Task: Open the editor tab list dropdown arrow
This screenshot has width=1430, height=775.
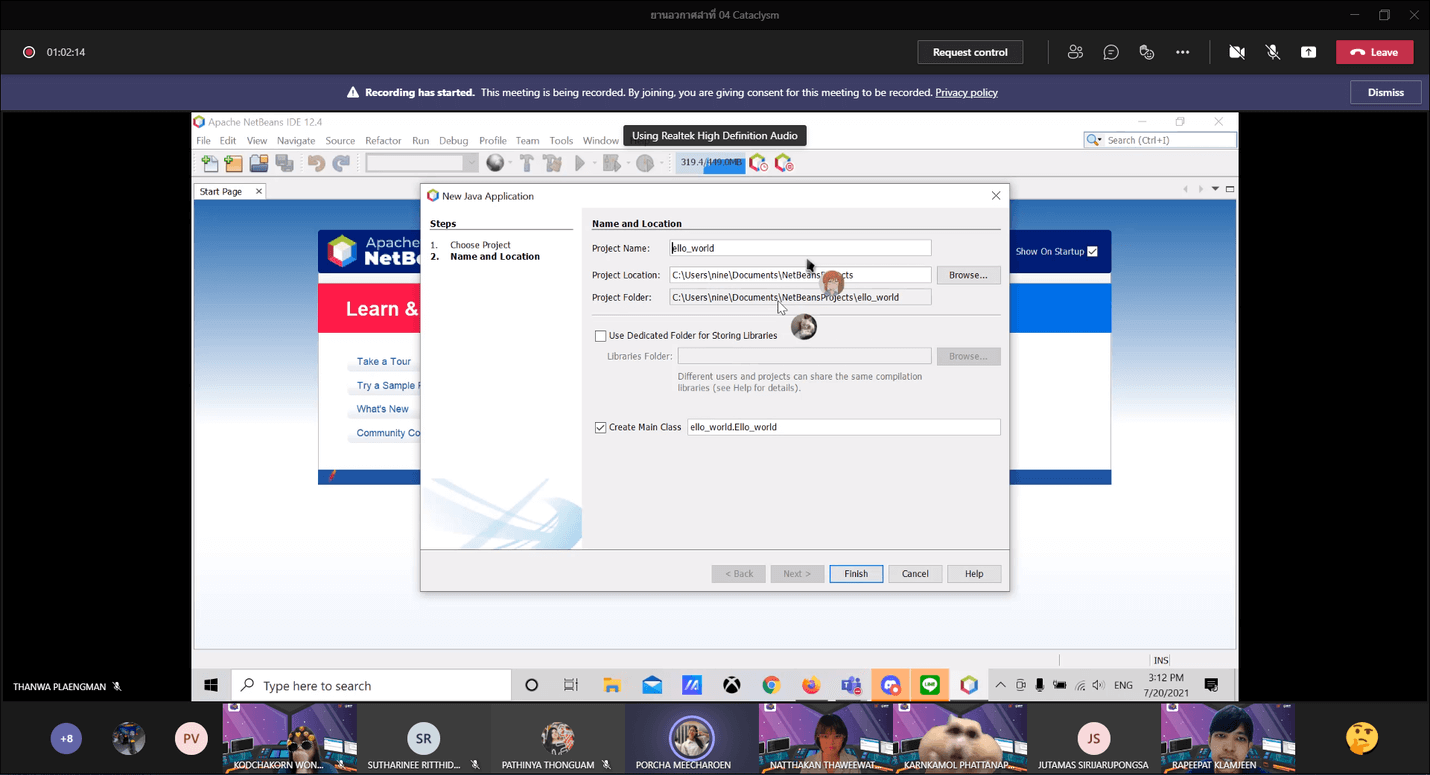Action: (x=1216, y=189)
